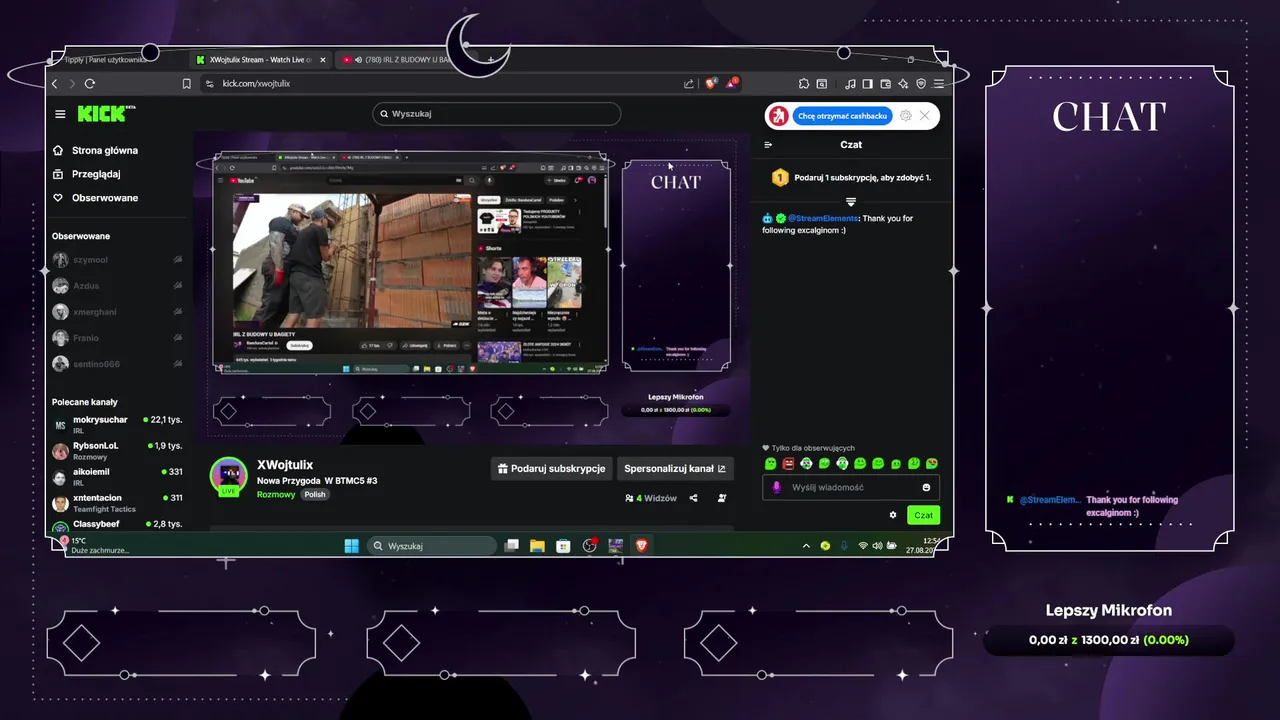Close the XWojtulix Stream tab
Image resolution: width=1280 pixels, height=720 pixels.
322,60
